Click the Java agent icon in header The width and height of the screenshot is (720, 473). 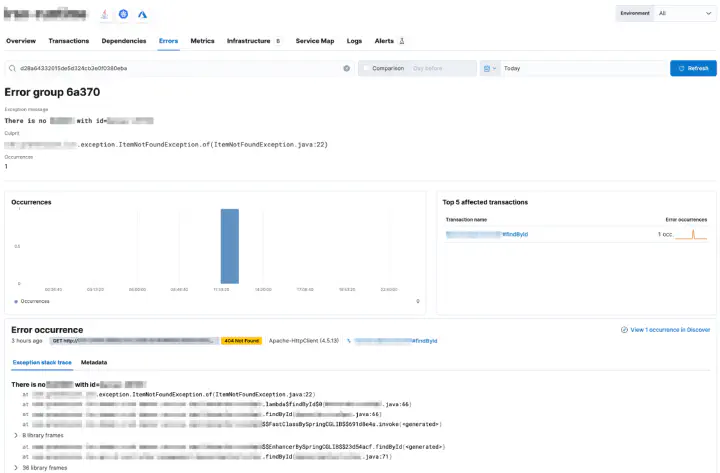click(105, 14)
